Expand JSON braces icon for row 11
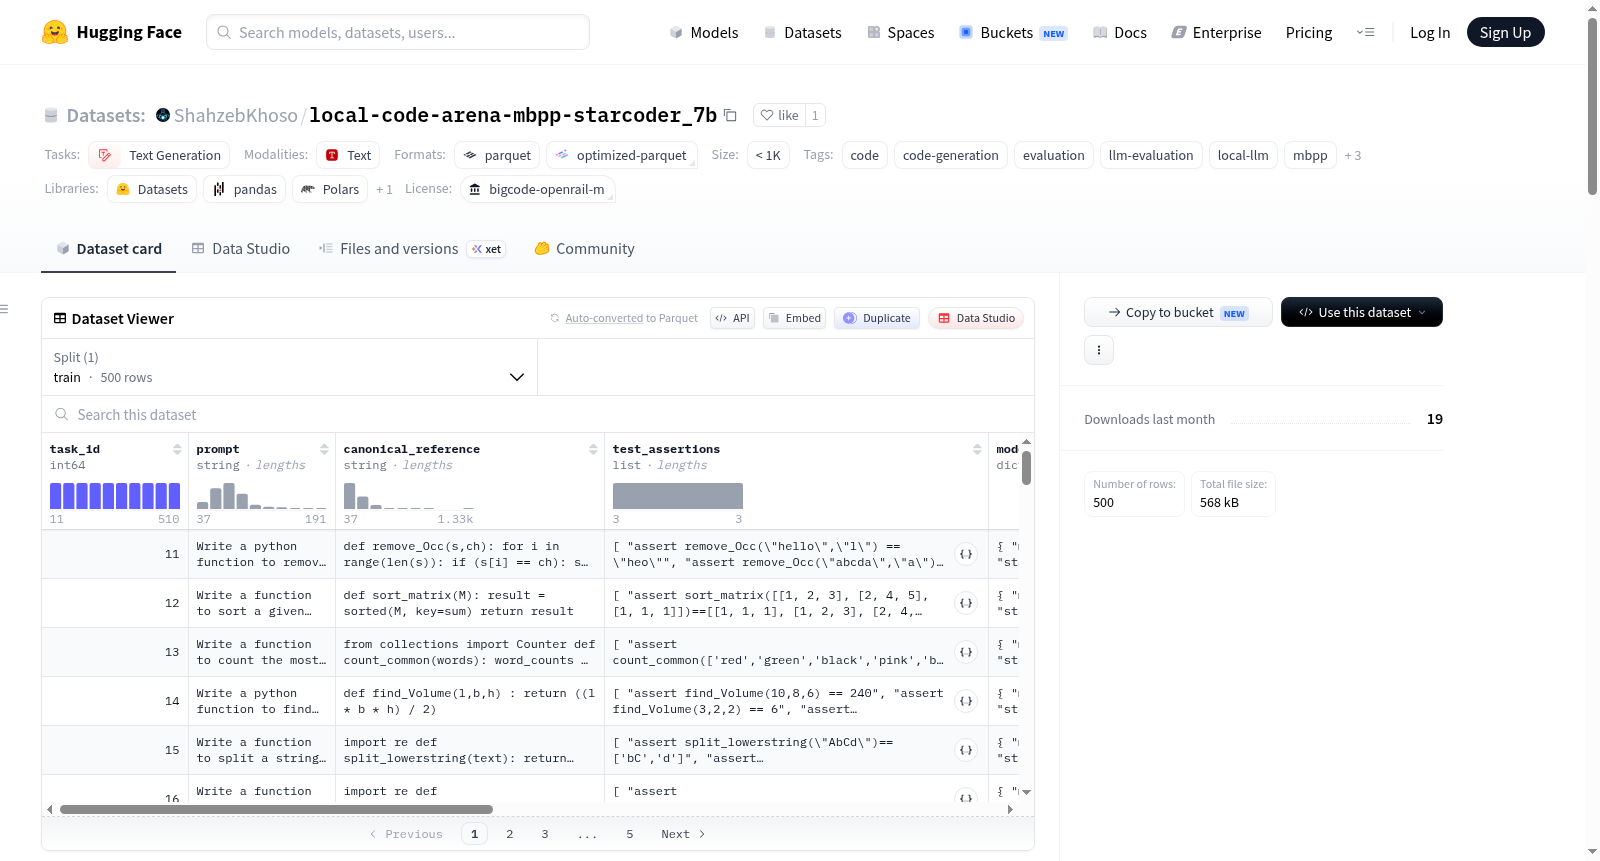The width and height of the screenshot is (1600, 861). [x=966, y=554]
